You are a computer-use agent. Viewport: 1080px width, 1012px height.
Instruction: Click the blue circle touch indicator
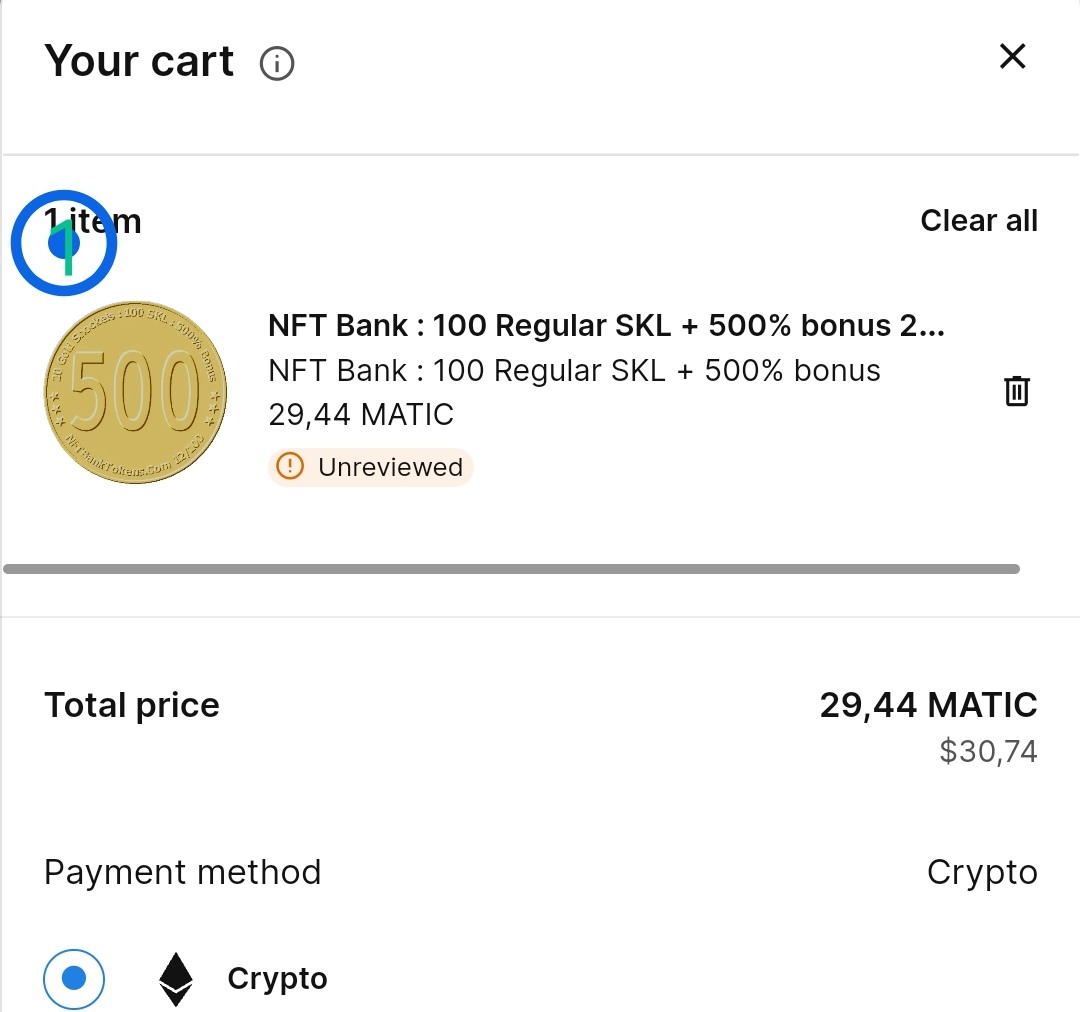64,243
